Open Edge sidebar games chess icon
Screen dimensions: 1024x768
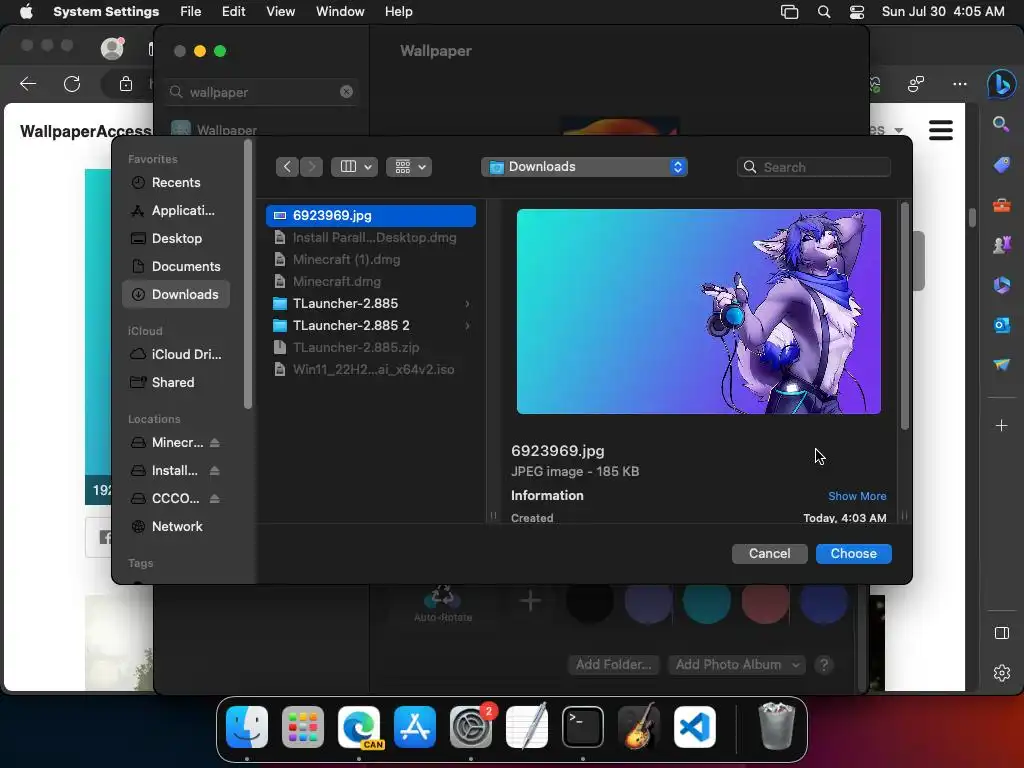click(x=1001, y=245)
